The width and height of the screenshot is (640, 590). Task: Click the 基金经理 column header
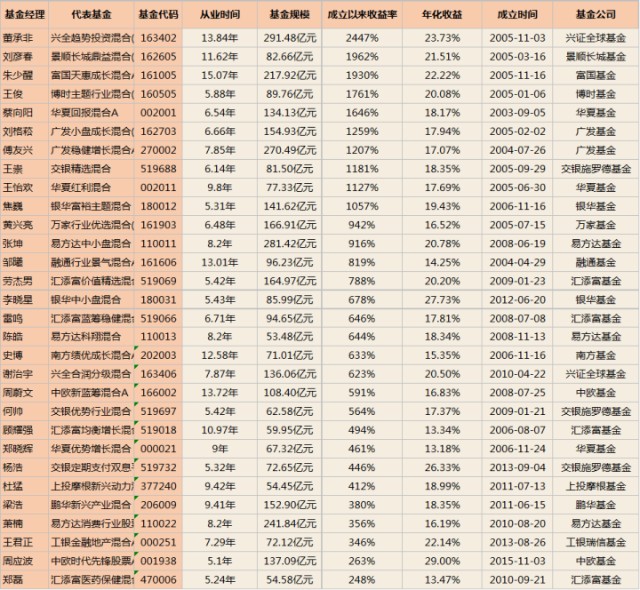pyautogui.click(x=24, y=15)
